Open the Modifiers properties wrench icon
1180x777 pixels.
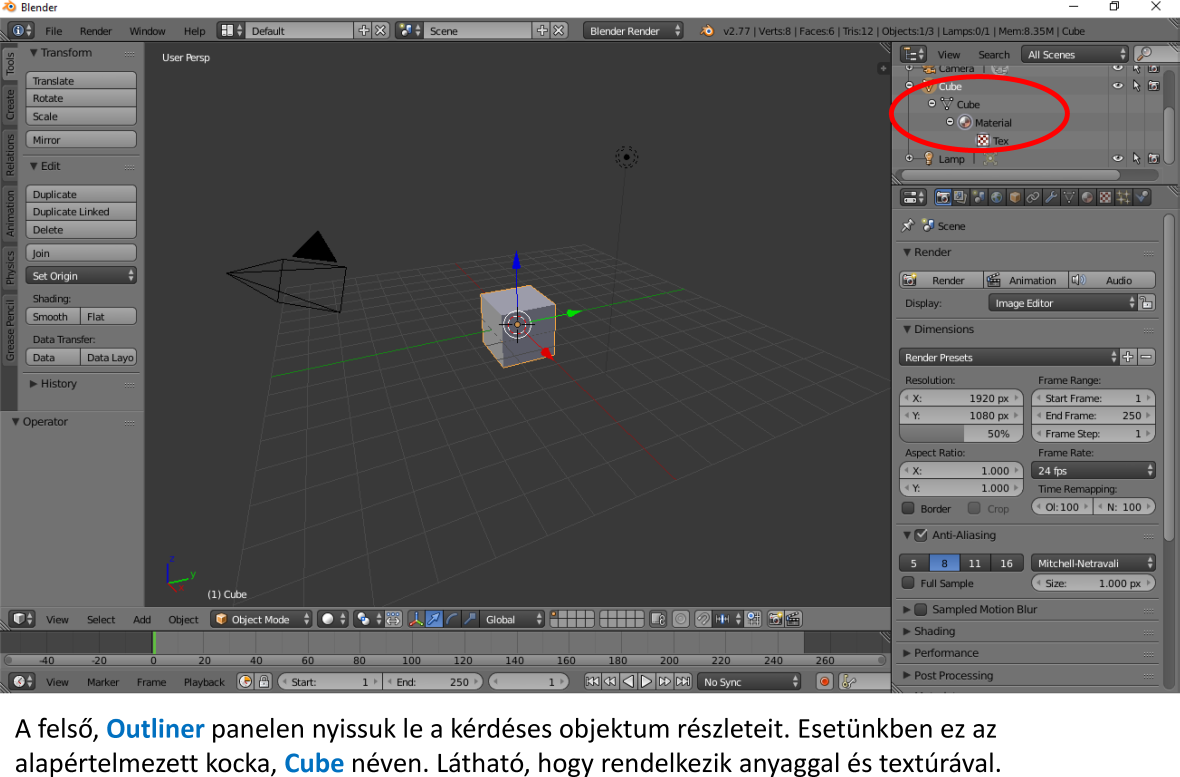[x=1051, y=197]
